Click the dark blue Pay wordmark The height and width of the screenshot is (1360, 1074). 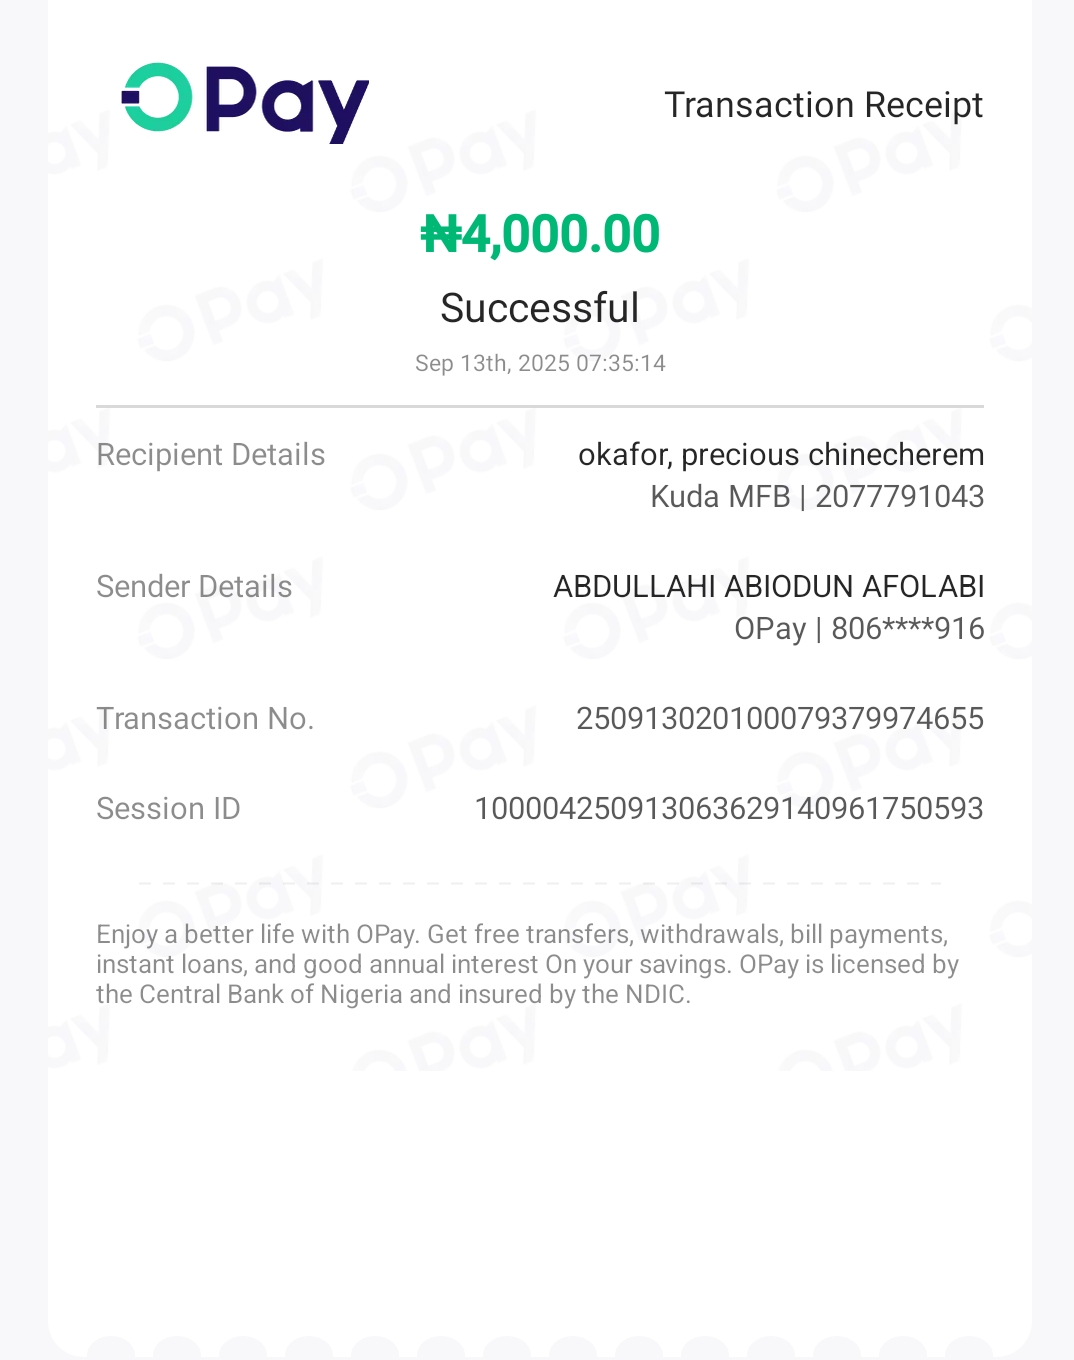click(287, 103)
